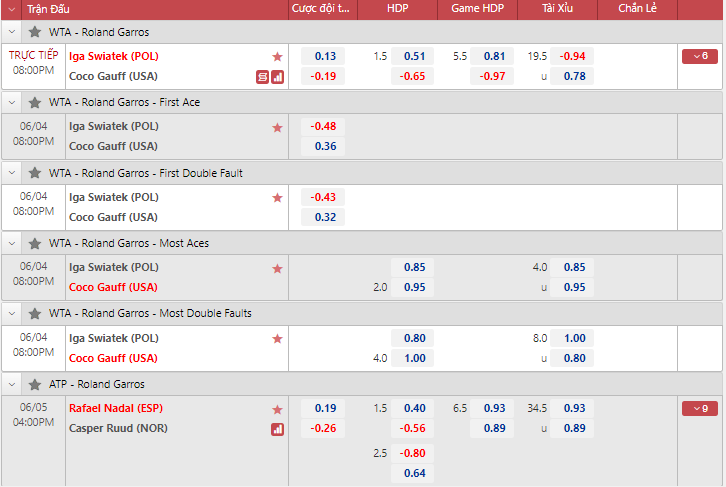Choose under odds 0.78 for Swiatek match
Viewport: 726px width, 487px height.
click(x=572, y=76)
